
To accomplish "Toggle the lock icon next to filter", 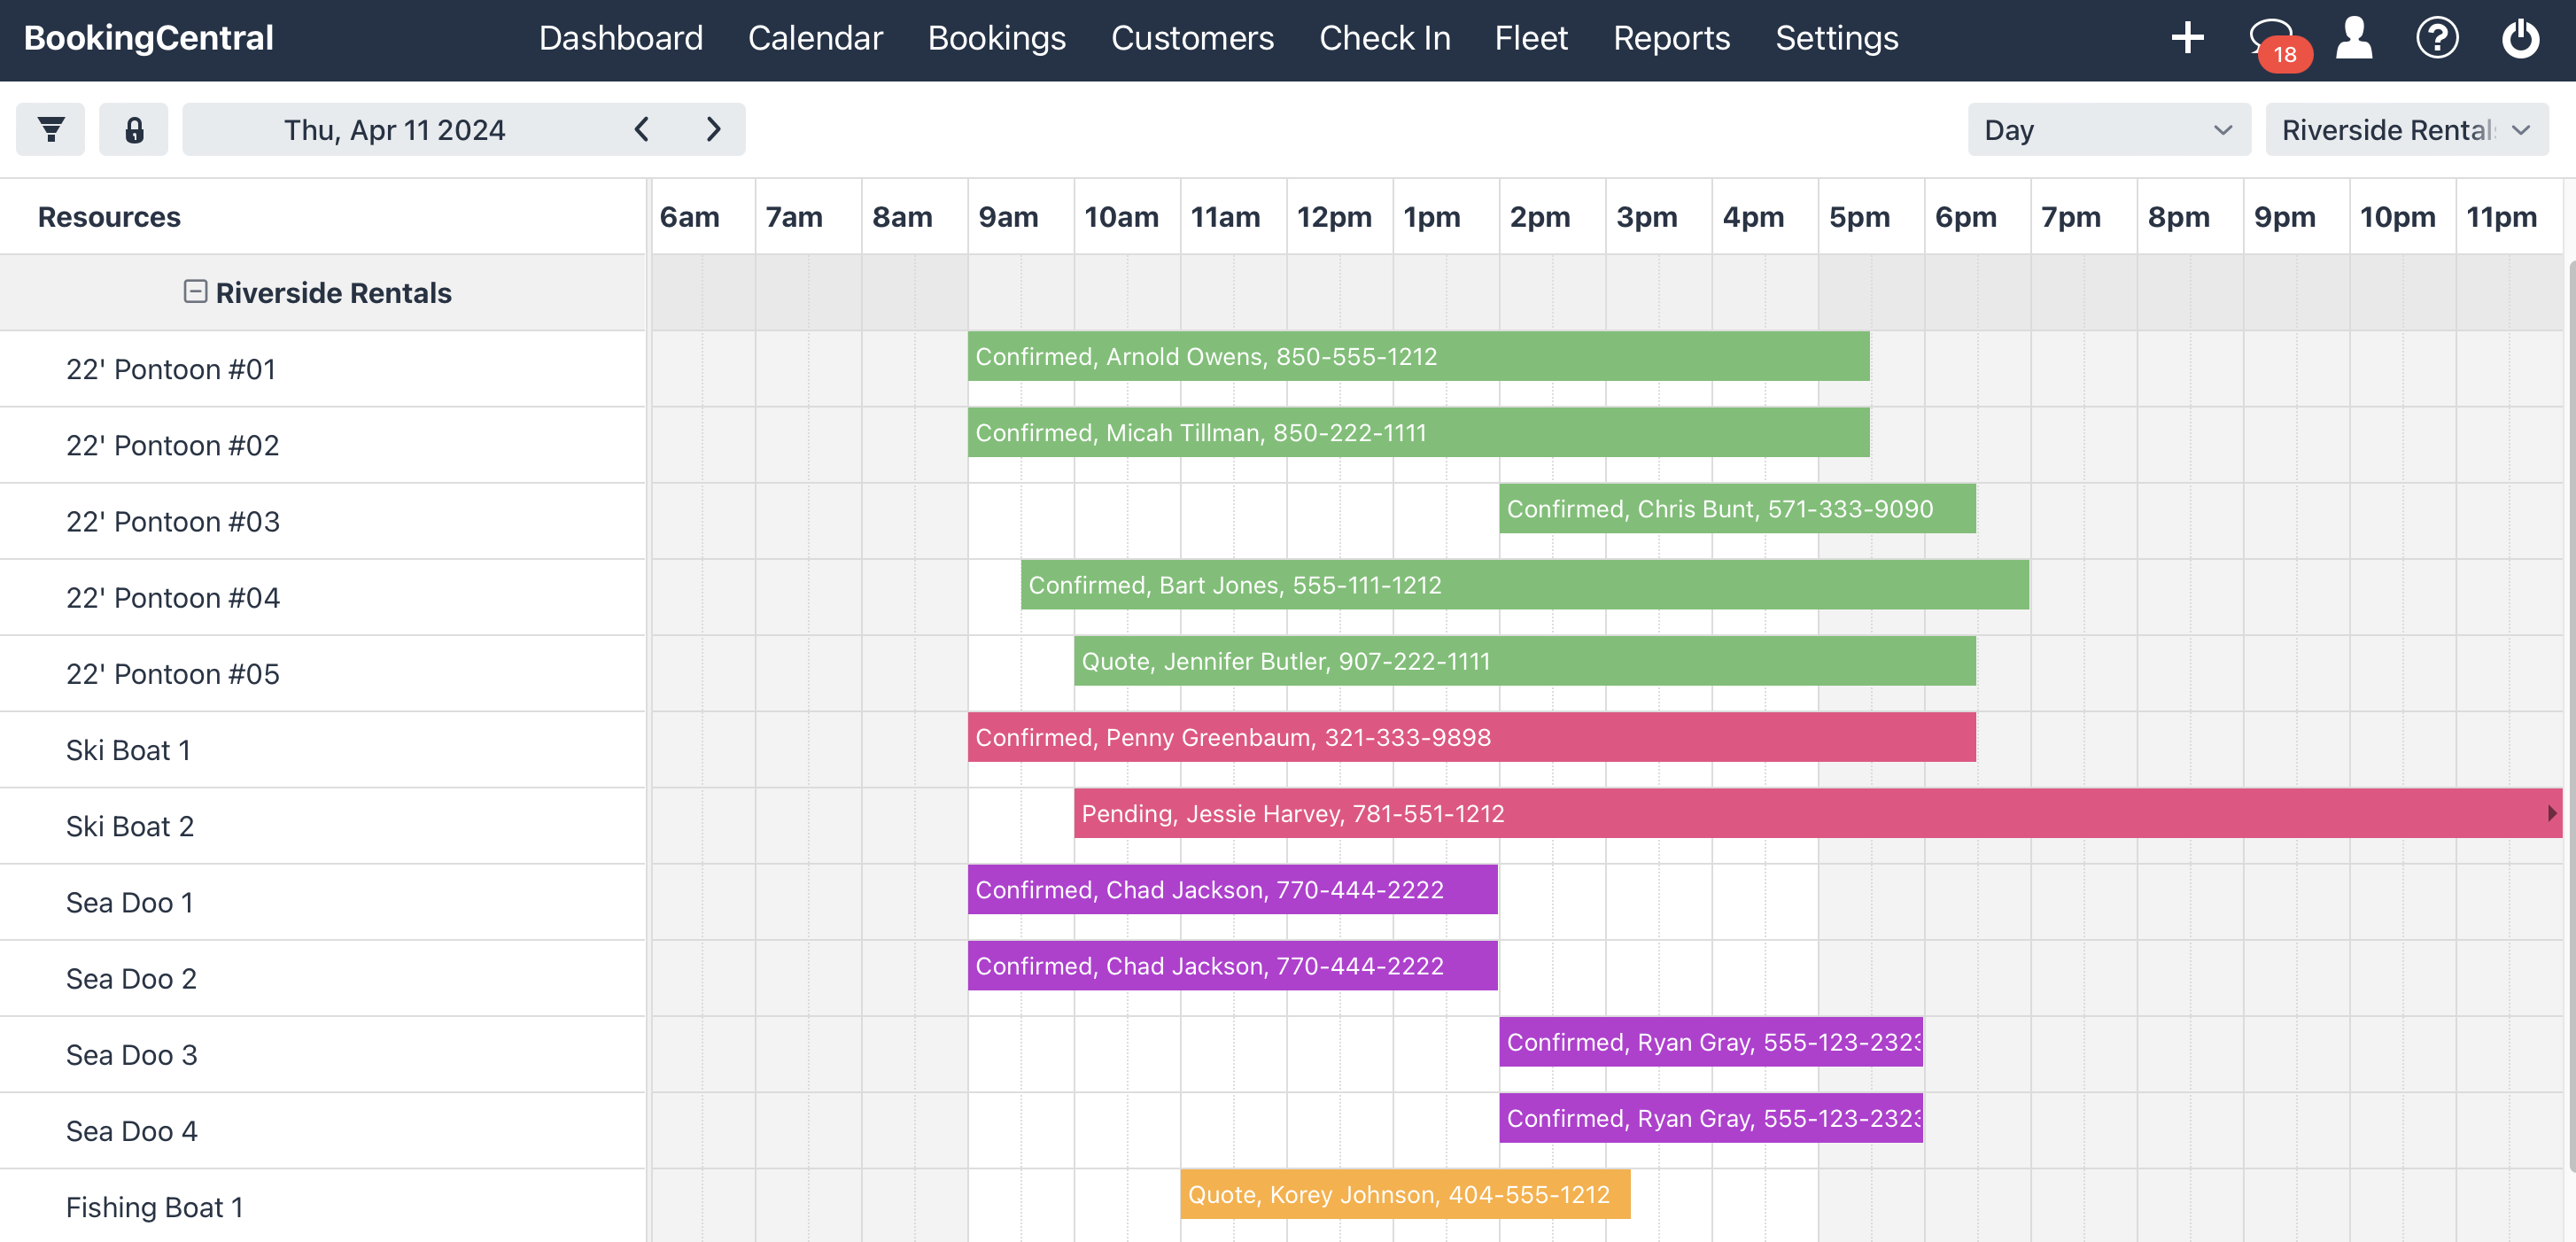I will click(133, 129).
